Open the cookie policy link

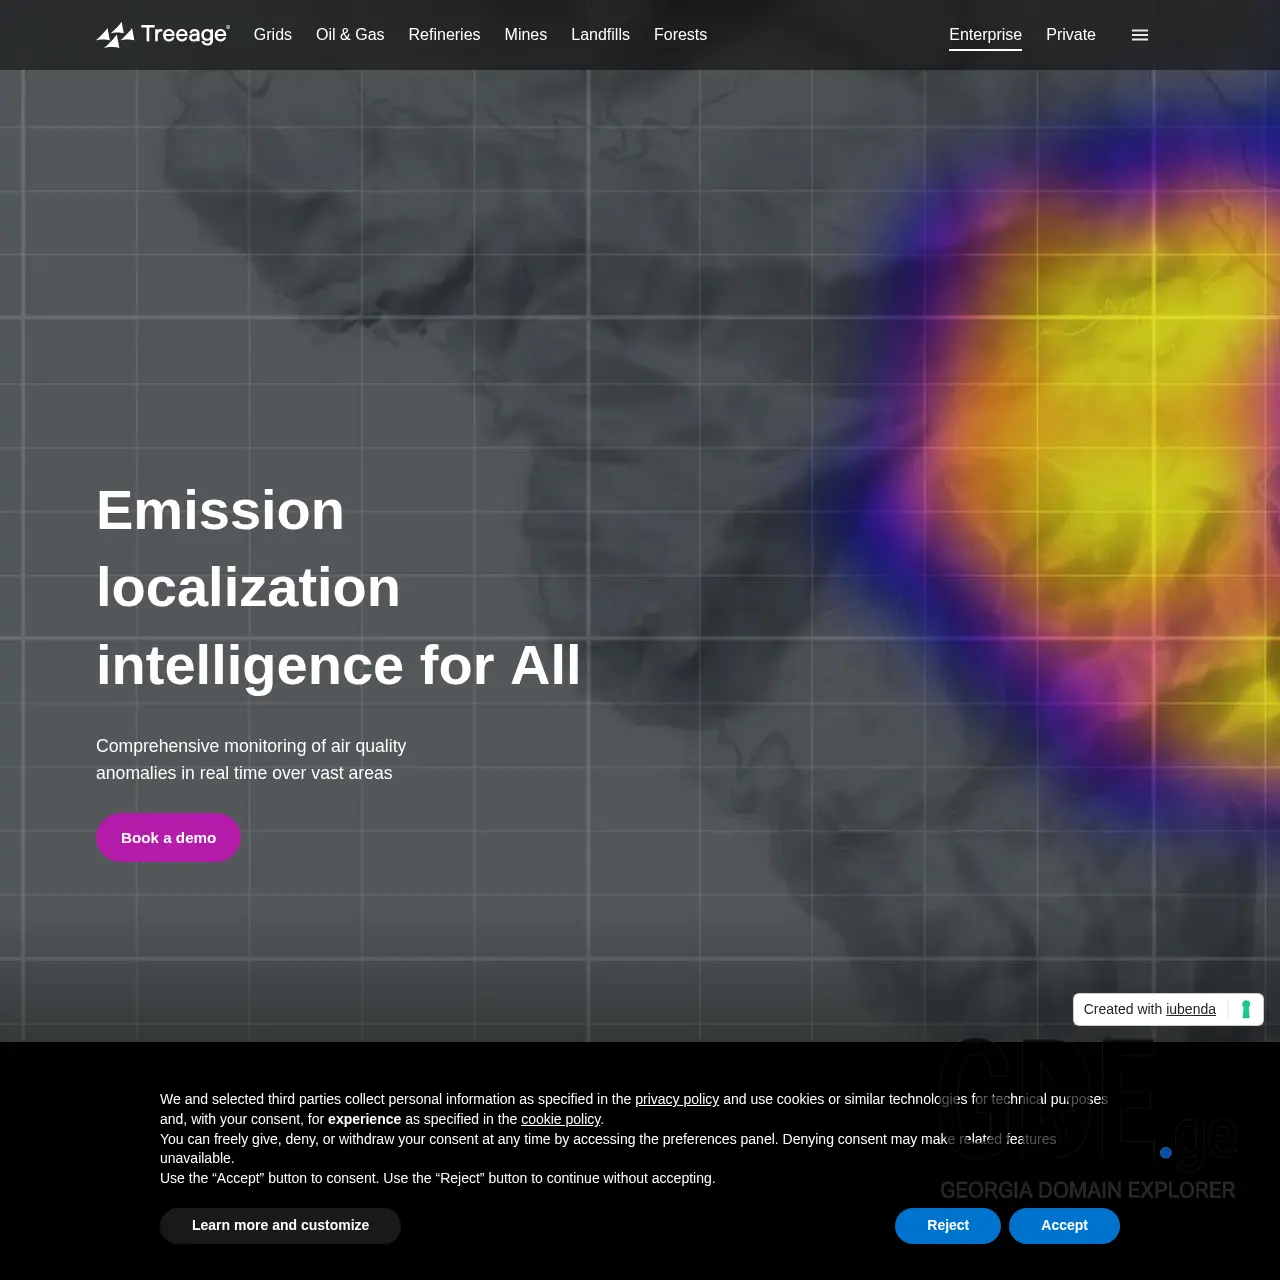[560, 1119]
